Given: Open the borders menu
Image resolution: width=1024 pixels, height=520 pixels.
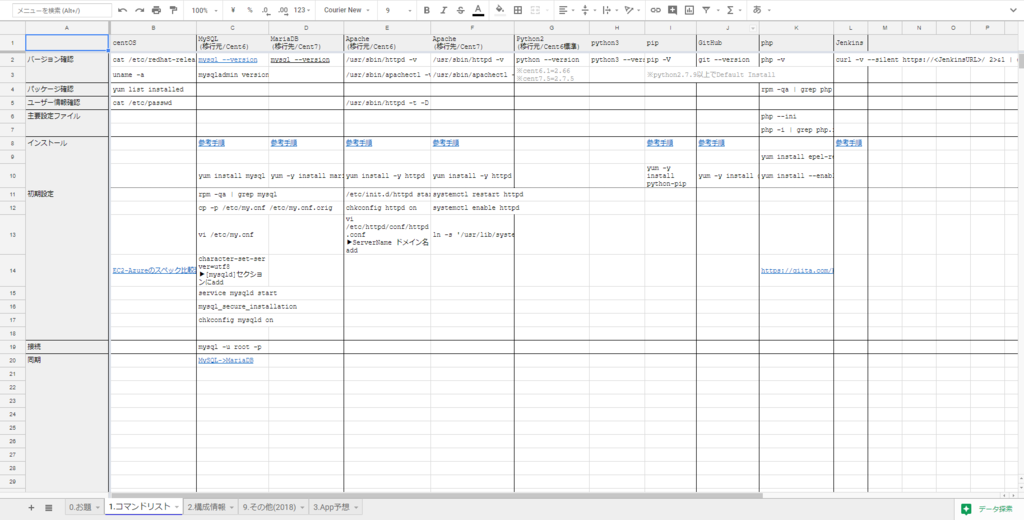Looking at the screenshot, I should (518, 10).
